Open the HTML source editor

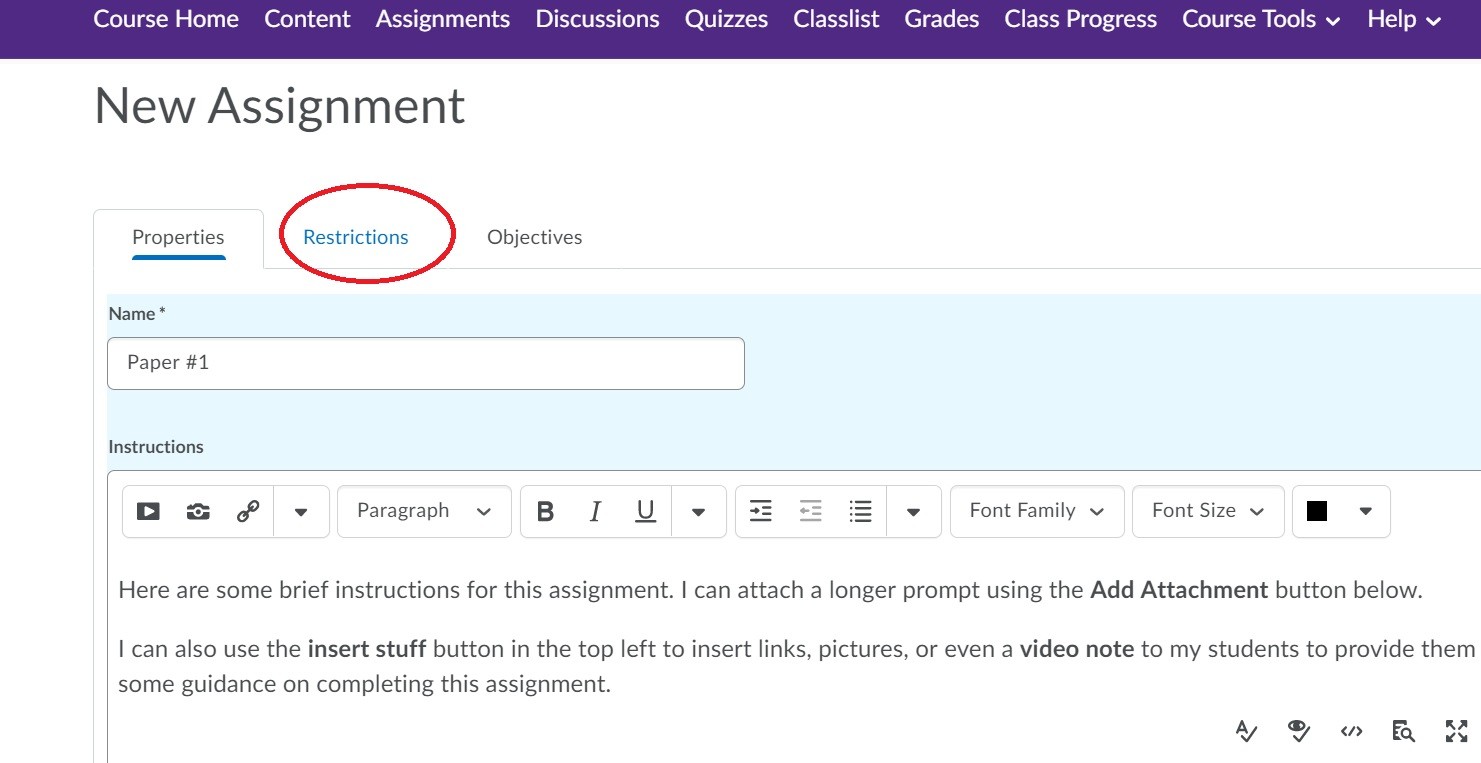click(1350, 731)
